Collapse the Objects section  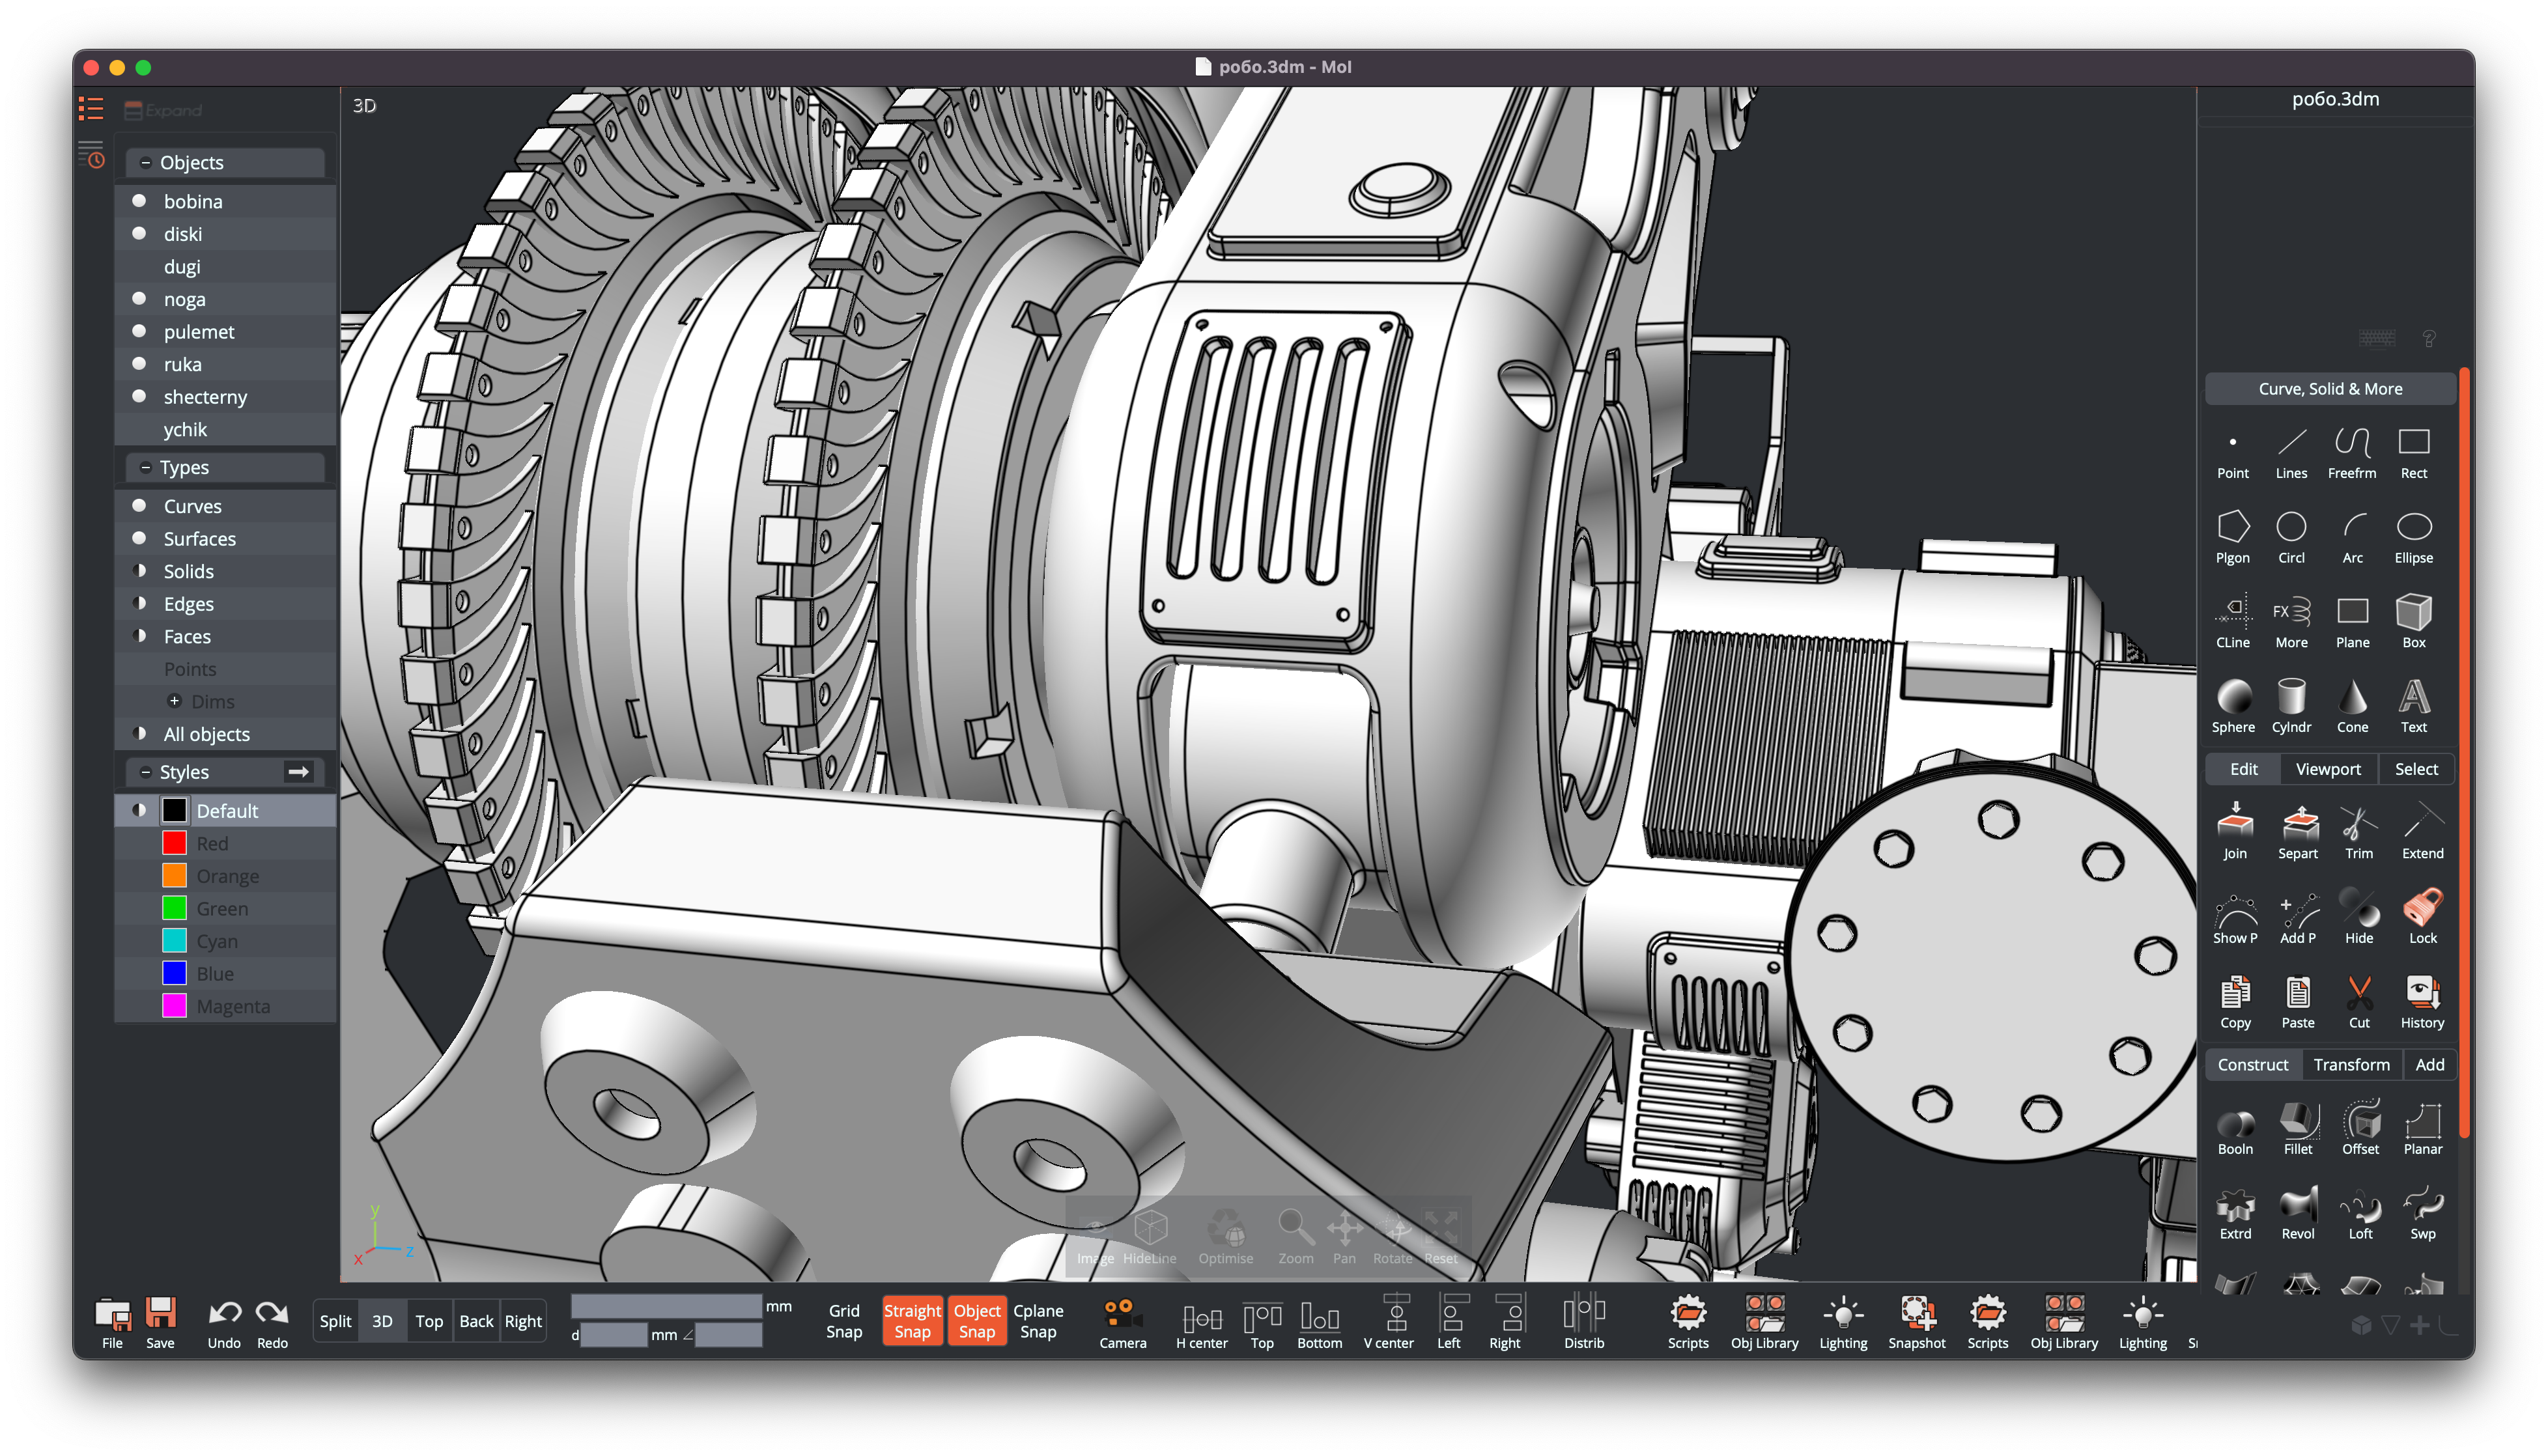click(146, 162)
